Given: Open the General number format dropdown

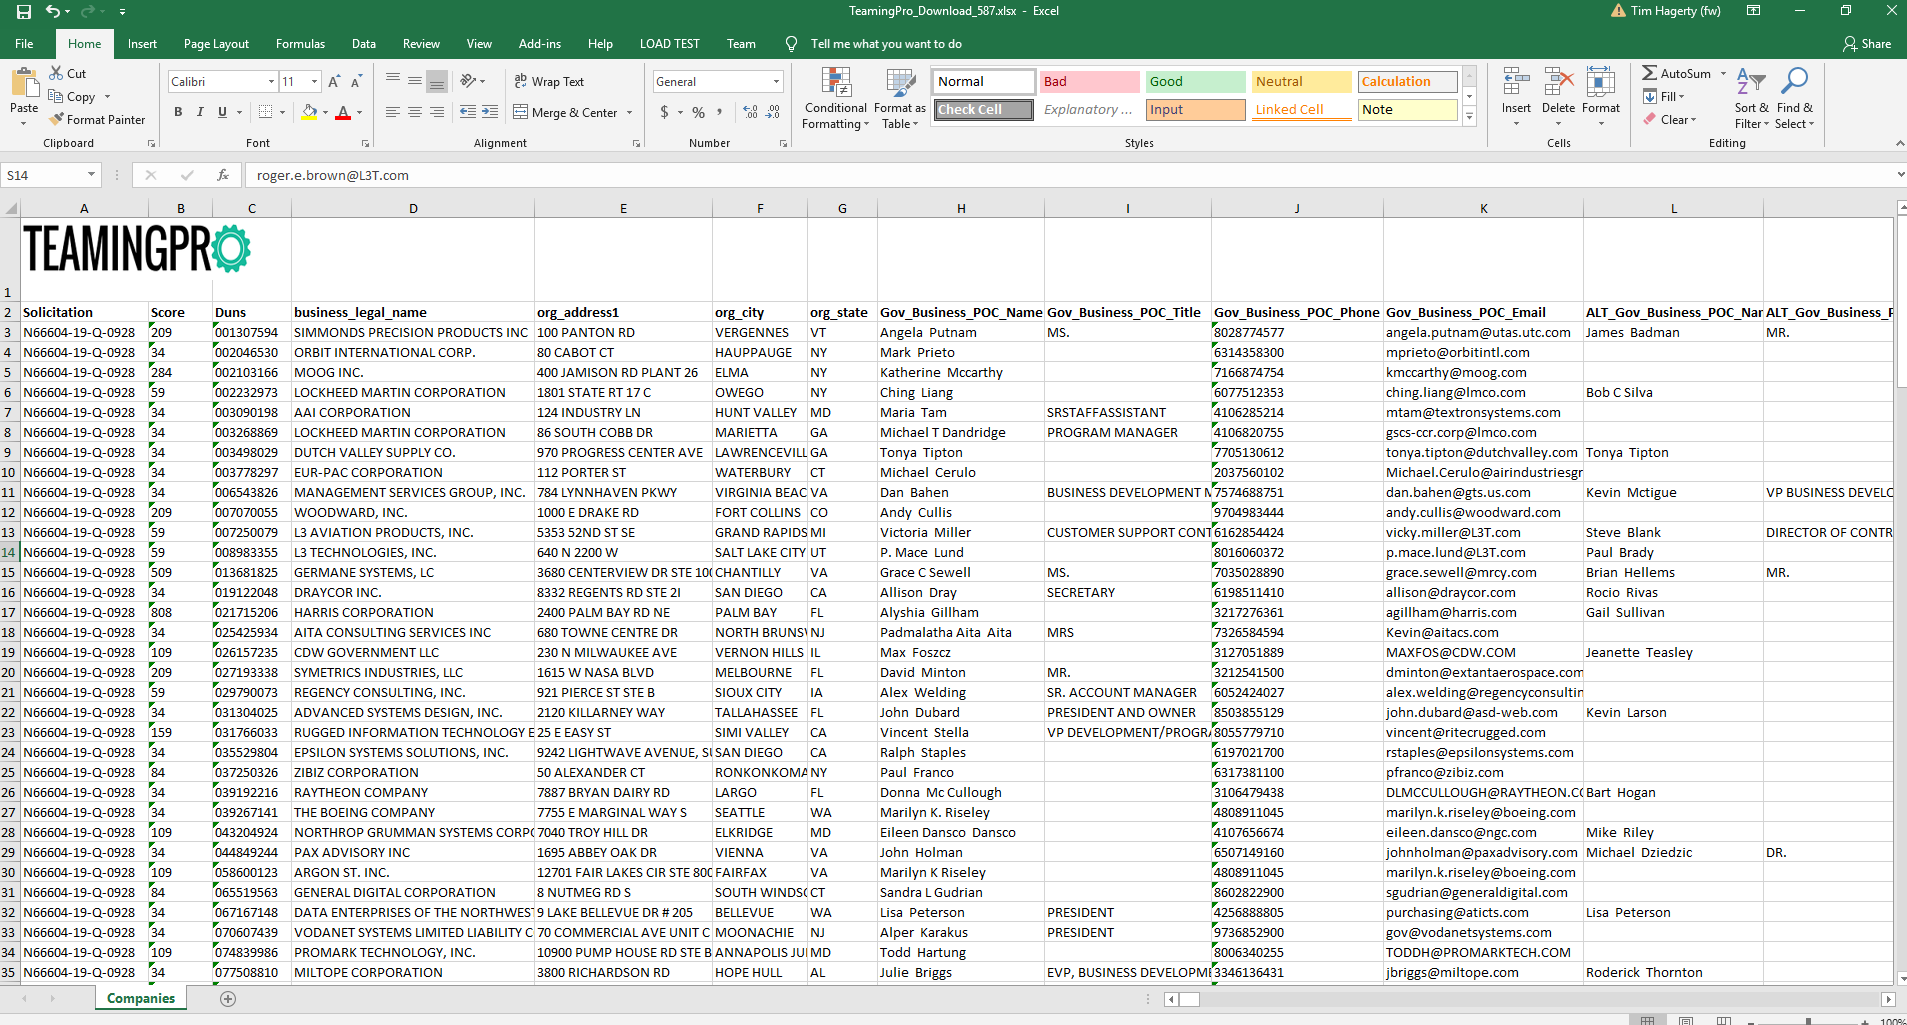Looking at the screenshot, I should coord(776,81).
